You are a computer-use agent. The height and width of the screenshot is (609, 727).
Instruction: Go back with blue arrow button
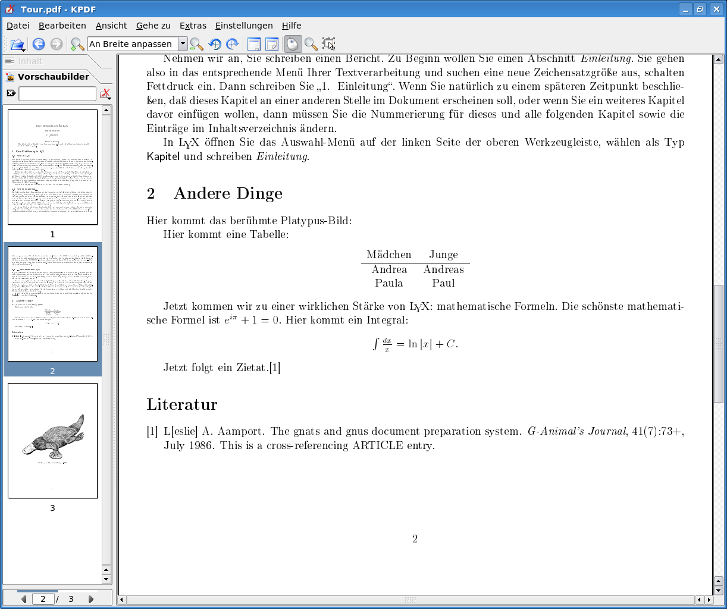pos(39,44)
